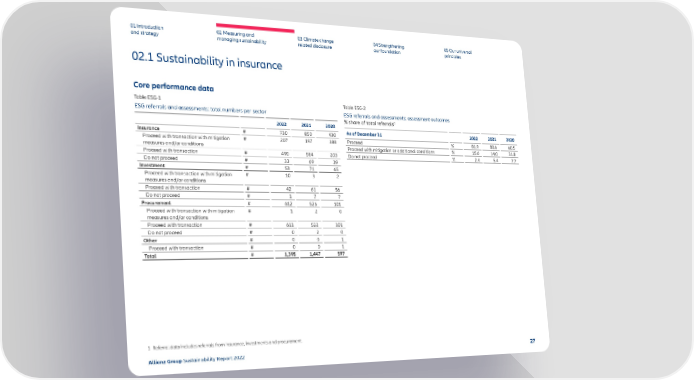Select the Table ESG-2 label
This screenshot has width=694, height=380.
point(354,107)
